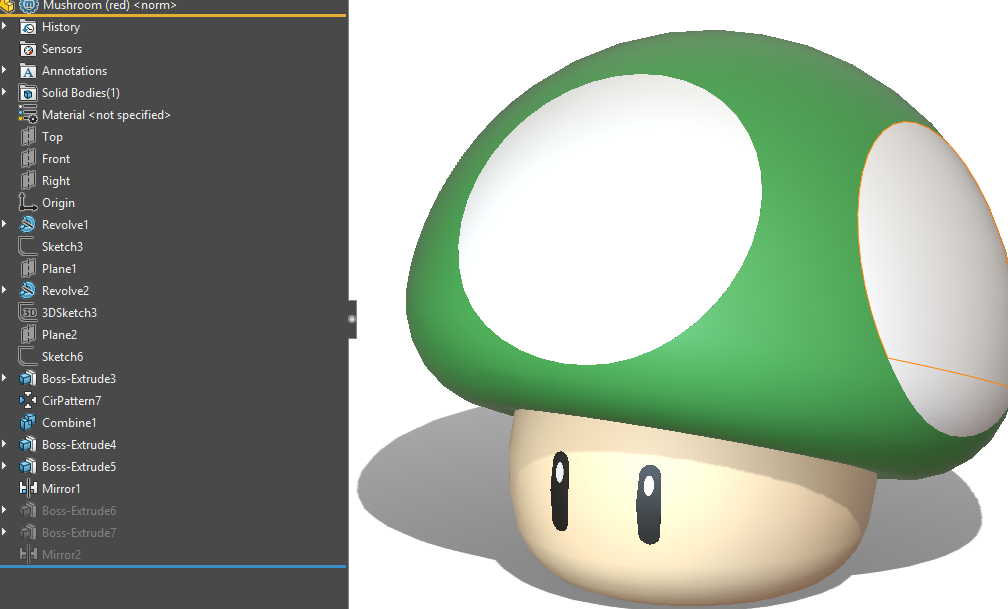
Task: Click the highlighted white spot on cap's right side
Action: coord(932,277)
